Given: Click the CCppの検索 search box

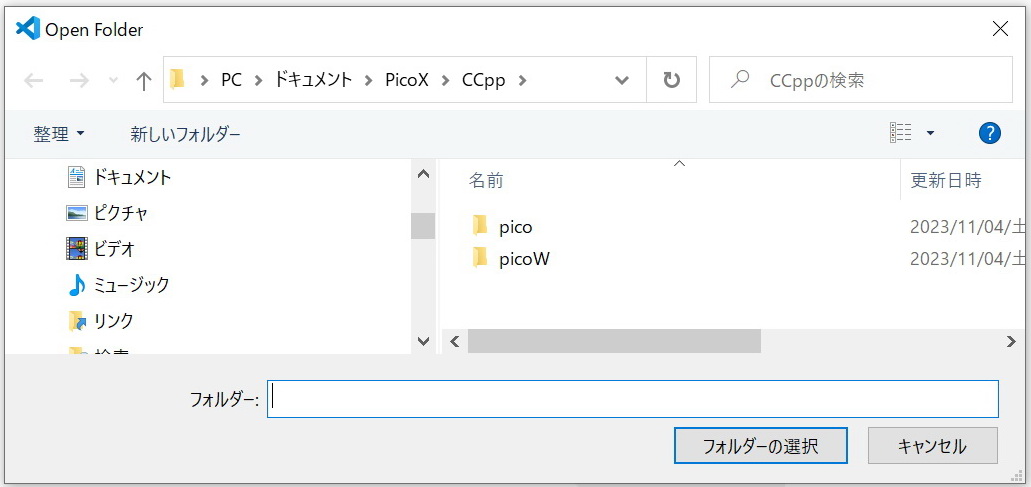Looking at the screenshot, I should (861, 80).
